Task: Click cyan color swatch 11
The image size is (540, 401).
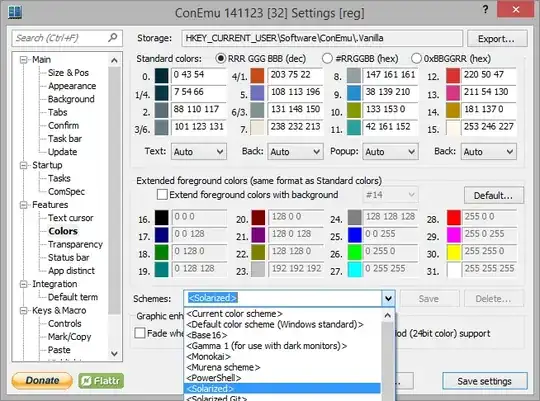Action: tap(354, 128)
